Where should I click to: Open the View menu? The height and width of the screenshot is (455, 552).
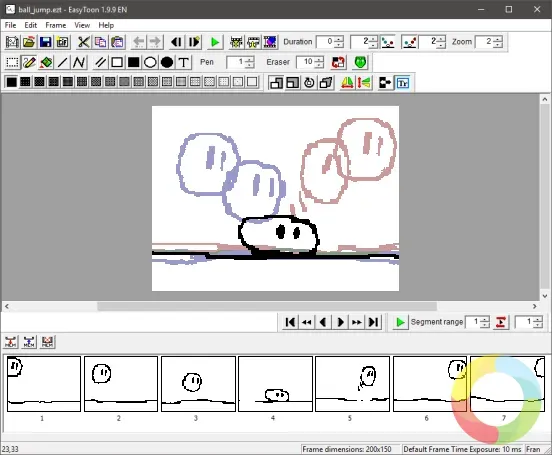click(82, 25)
